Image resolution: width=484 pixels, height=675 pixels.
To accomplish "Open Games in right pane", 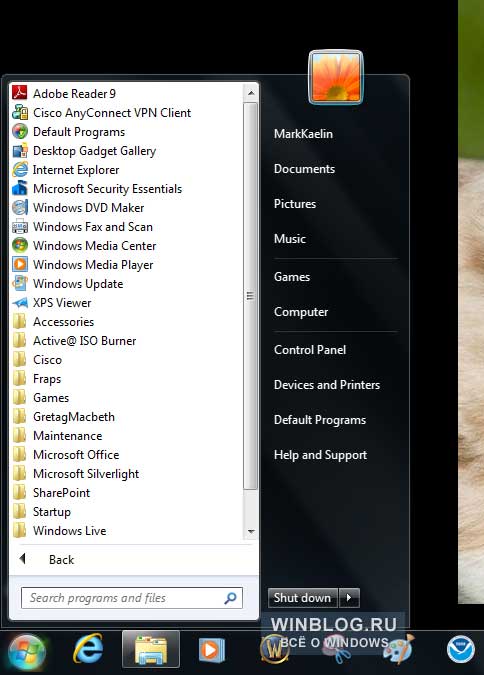I will pyautogui.click(x=292, y=277).
